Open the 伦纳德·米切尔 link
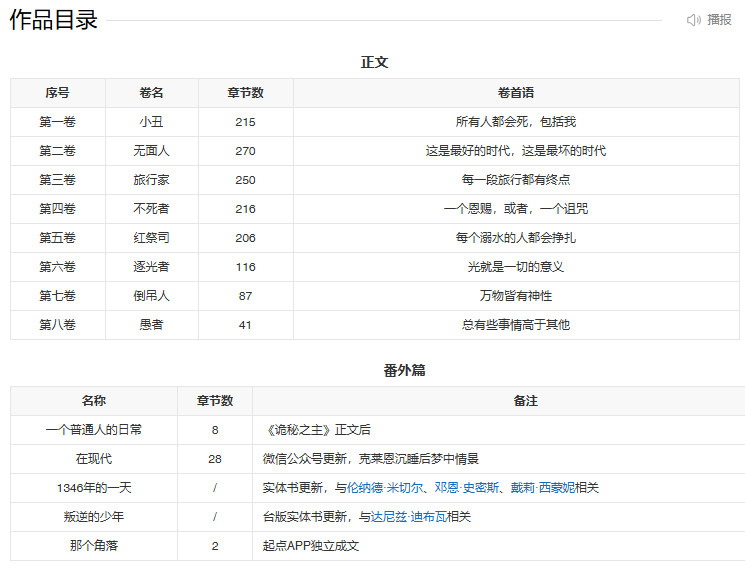This screenshot has width=745, height=566. 384,488
